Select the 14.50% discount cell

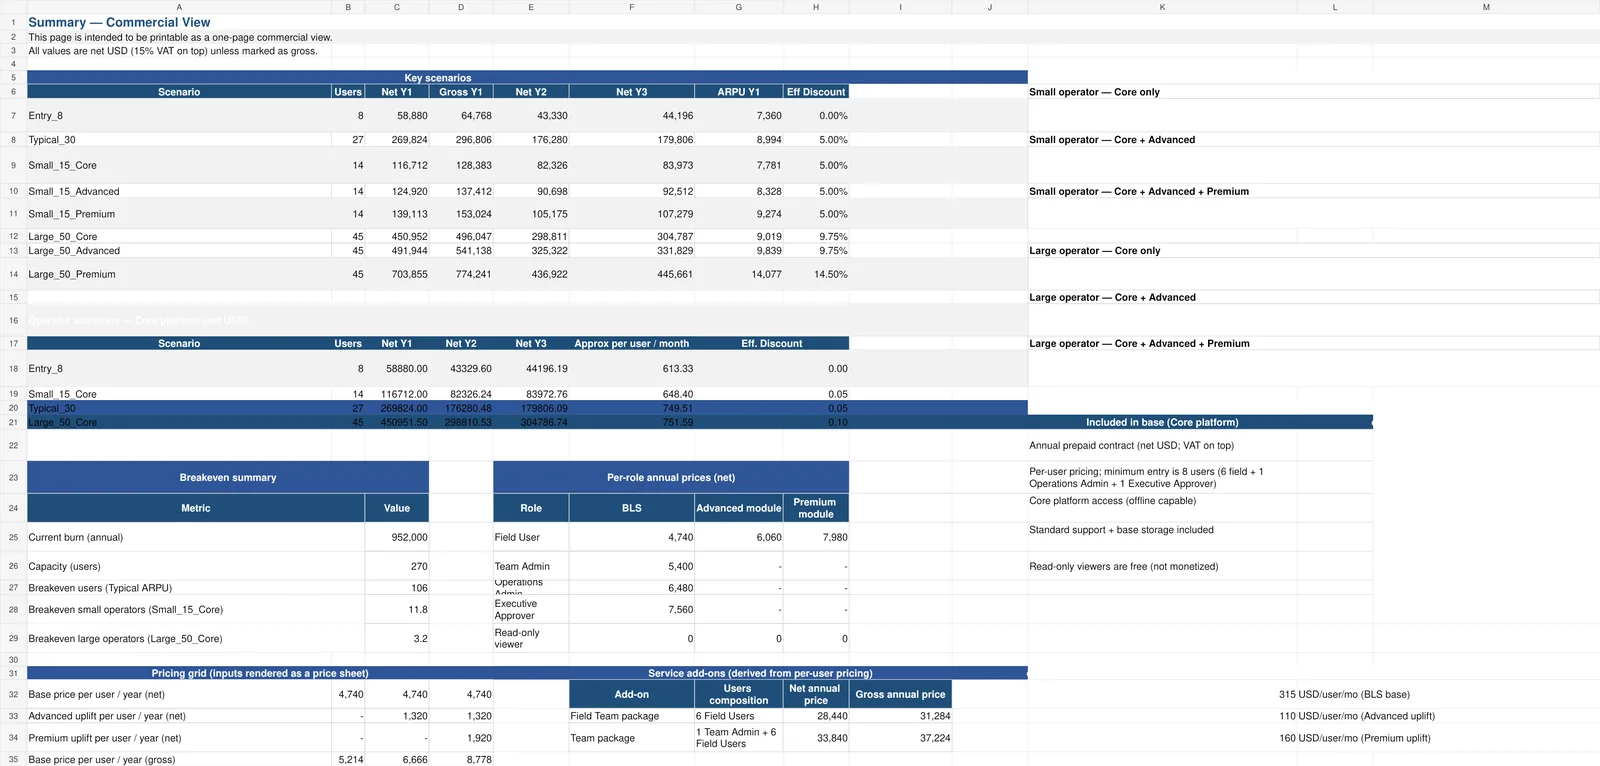(816, 274)
